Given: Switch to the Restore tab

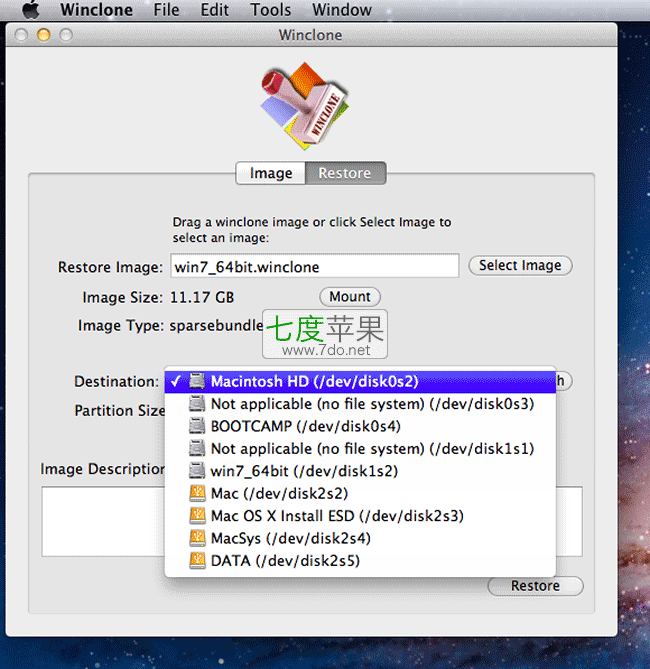Looking at the screenshot, I should [345, 173].
